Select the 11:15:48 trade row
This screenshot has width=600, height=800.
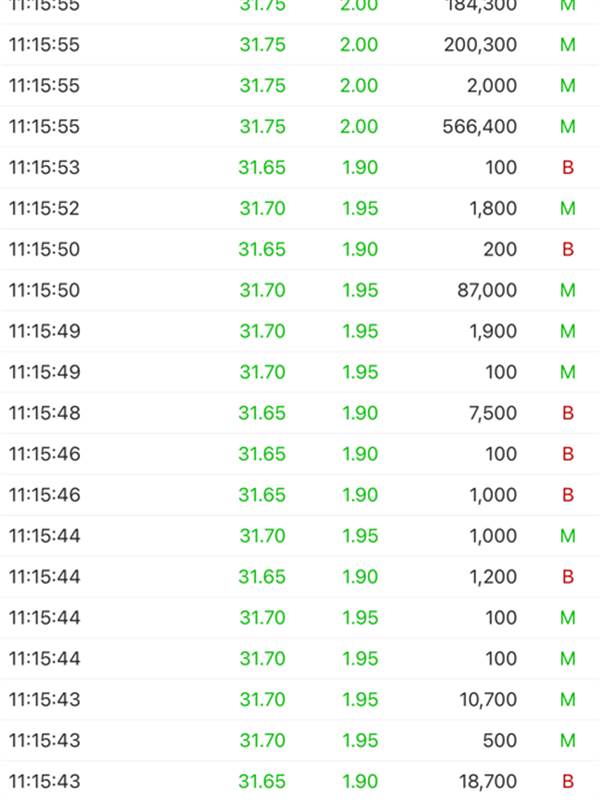tap(300, 413)
